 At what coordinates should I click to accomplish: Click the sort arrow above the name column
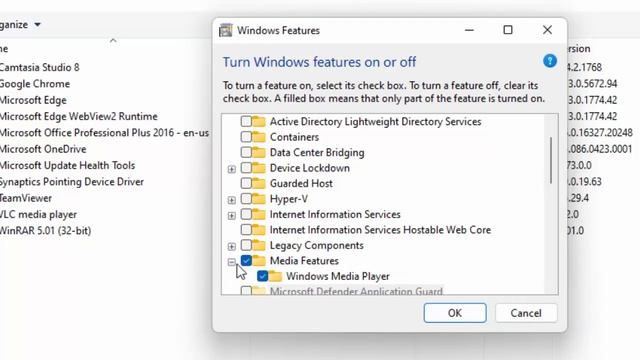pyautogui.click(x=113, y=40)
